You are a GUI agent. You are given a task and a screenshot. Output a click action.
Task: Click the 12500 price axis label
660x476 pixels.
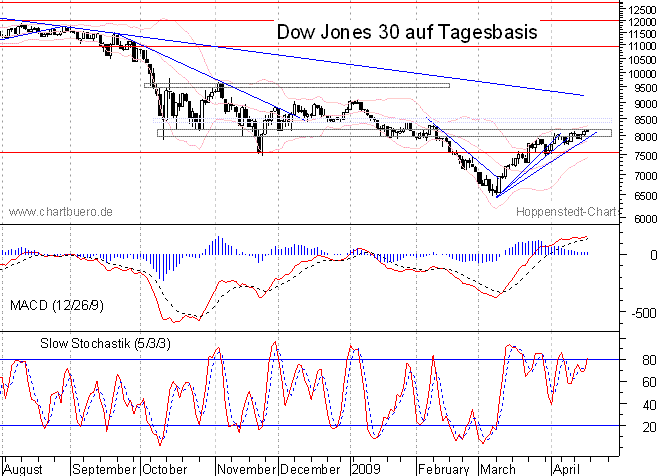click(642, 10)
